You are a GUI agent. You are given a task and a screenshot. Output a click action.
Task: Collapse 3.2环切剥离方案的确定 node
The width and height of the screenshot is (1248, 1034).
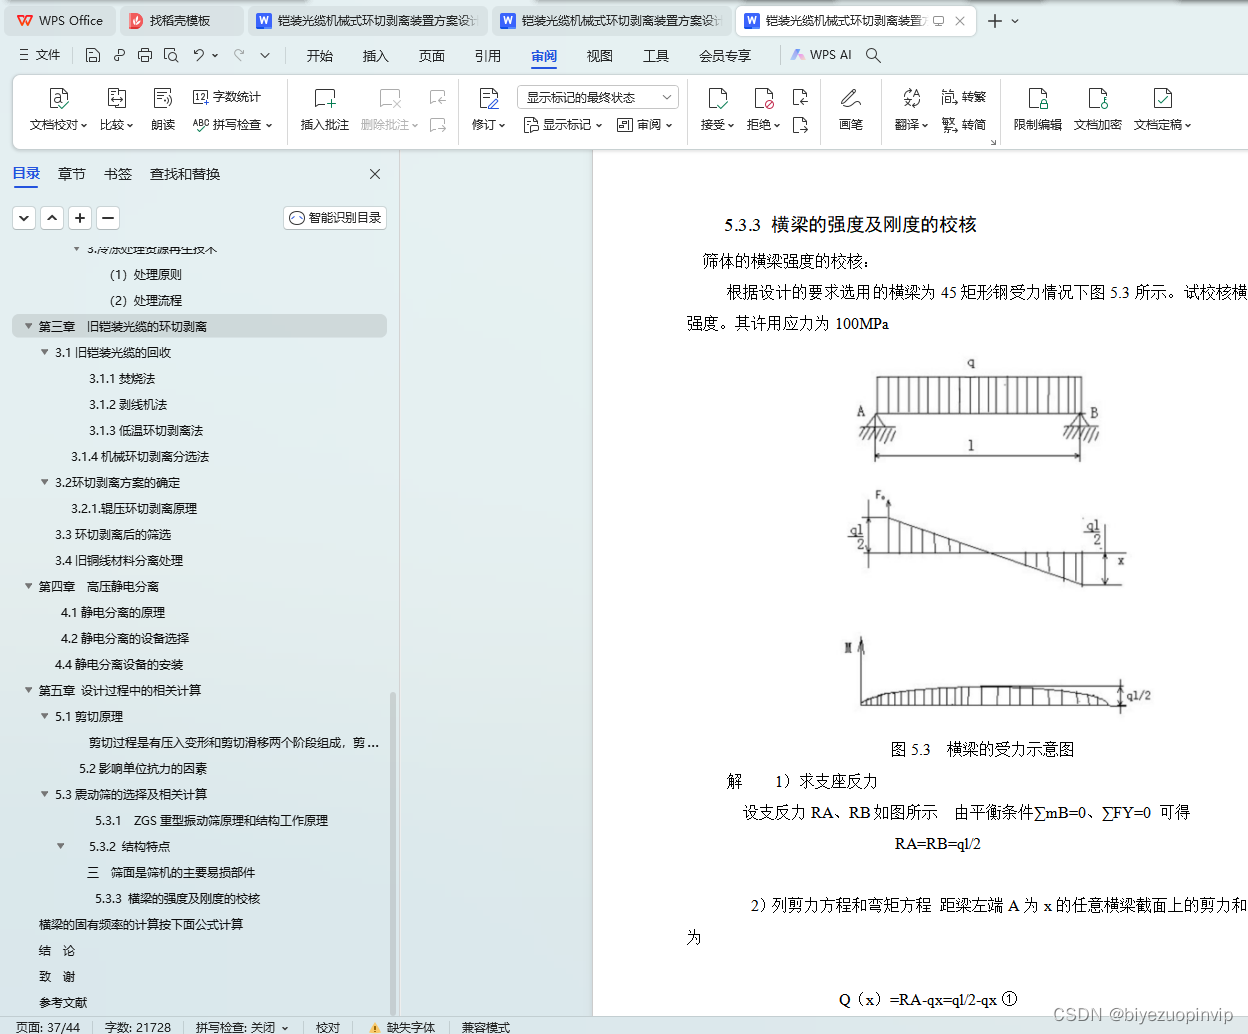pos(44,482)
